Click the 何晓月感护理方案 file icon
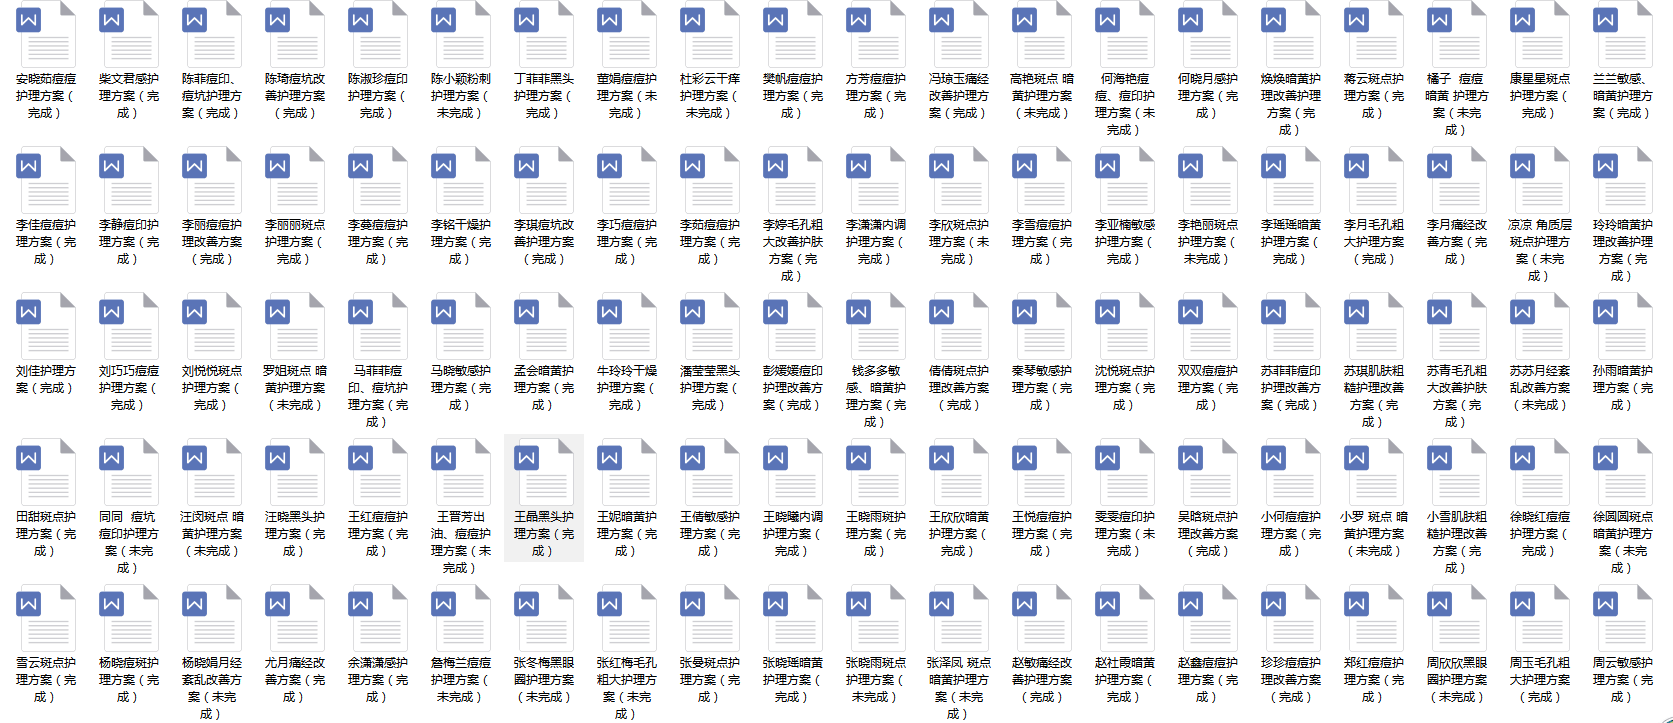The image size is (1673, 723). click(x=1207, y=33)
